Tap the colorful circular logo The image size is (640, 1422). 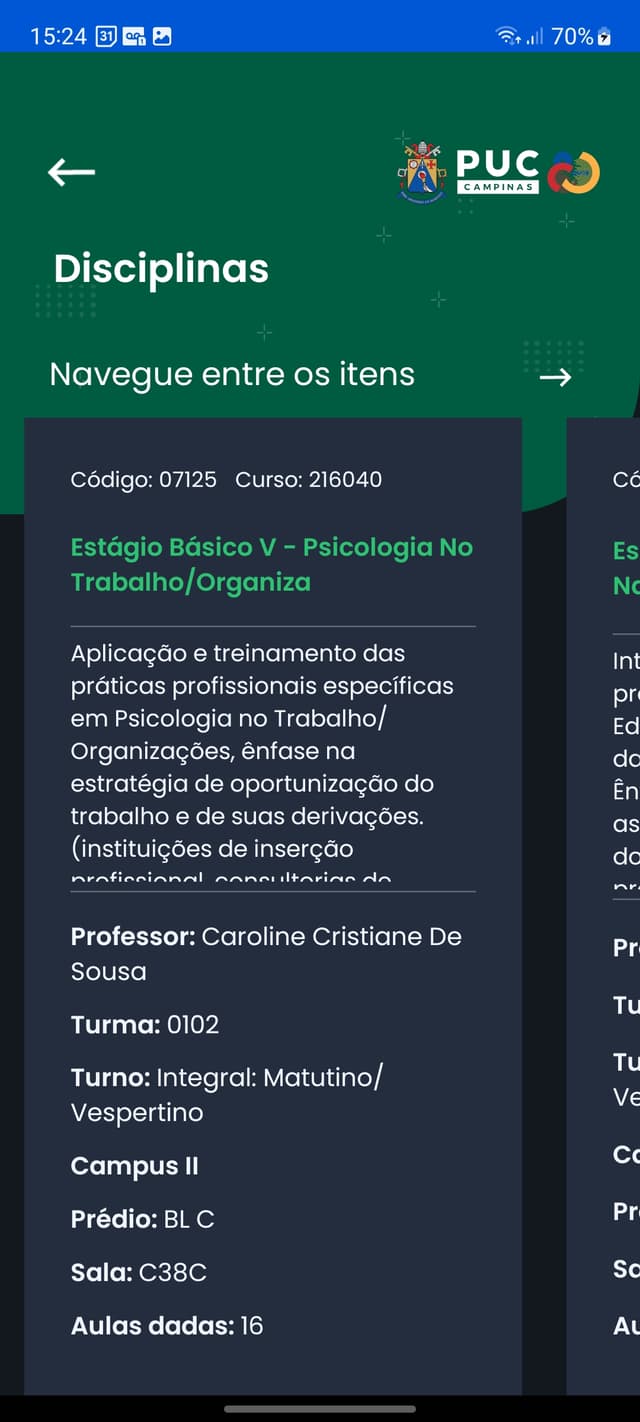pyautogui.click(x=574, y=172)
